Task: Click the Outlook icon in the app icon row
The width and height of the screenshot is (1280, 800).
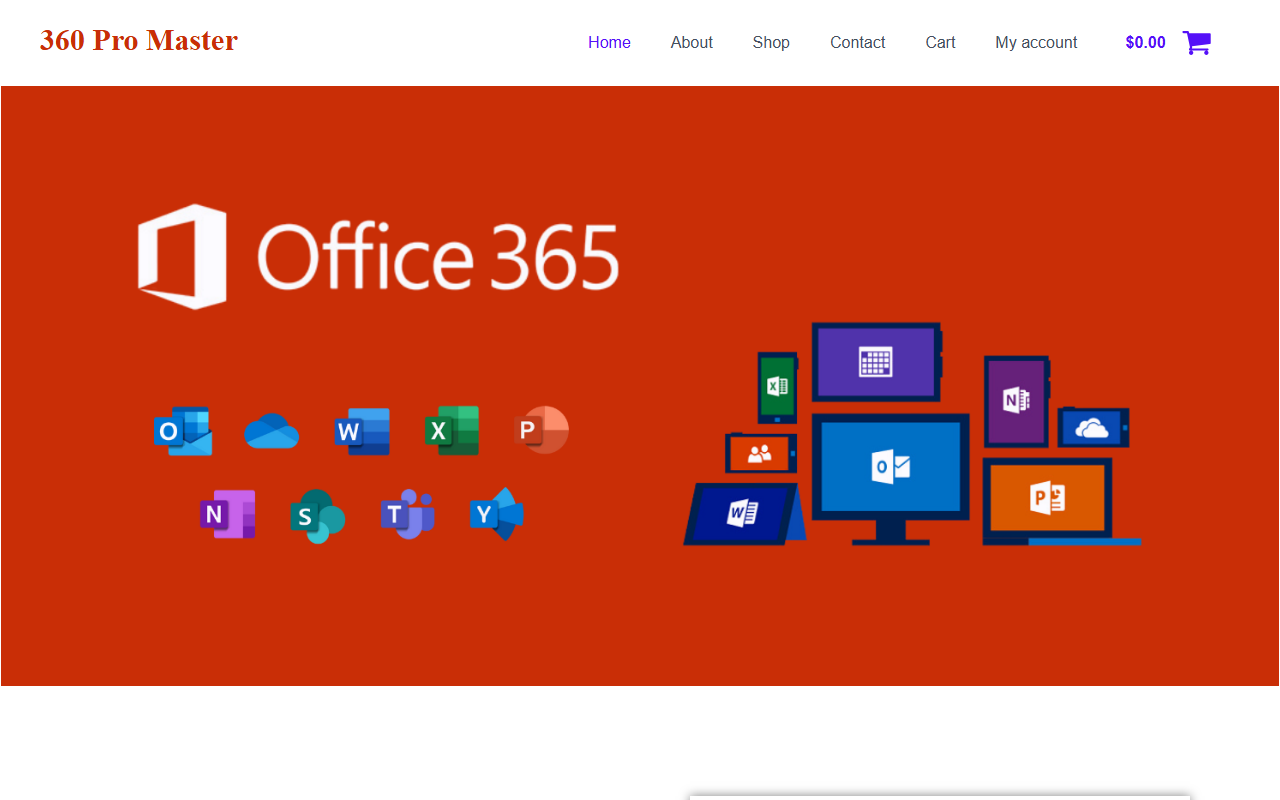Action: pyautogui.click(x=183, y=431)
